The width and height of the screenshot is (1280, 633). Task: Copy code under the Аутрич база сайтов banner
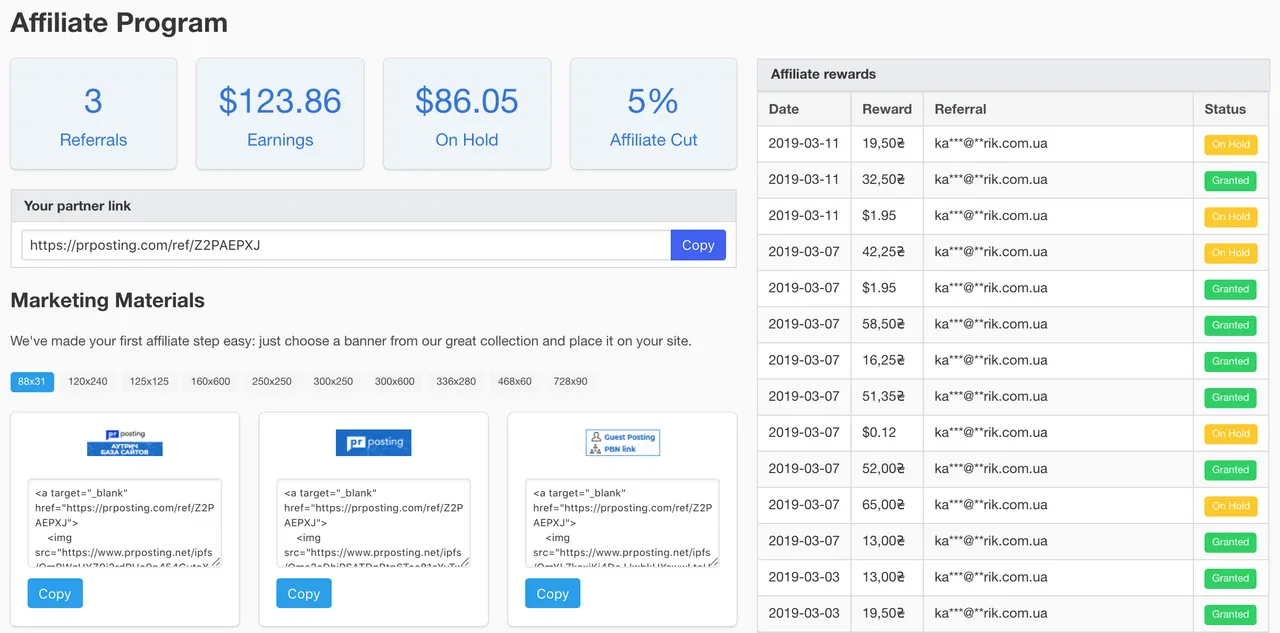point(55,593)
